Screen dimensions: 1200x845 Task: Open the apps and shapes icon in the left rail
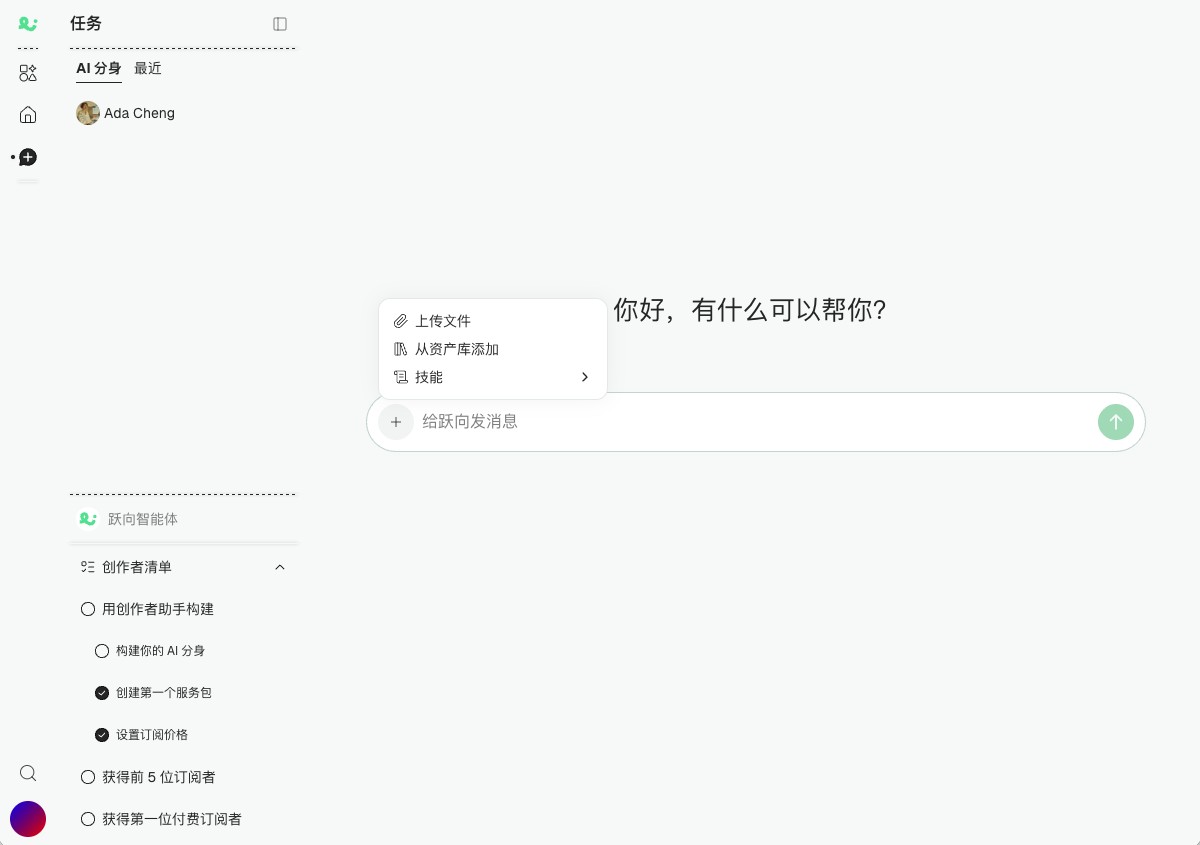pos(28,73)
